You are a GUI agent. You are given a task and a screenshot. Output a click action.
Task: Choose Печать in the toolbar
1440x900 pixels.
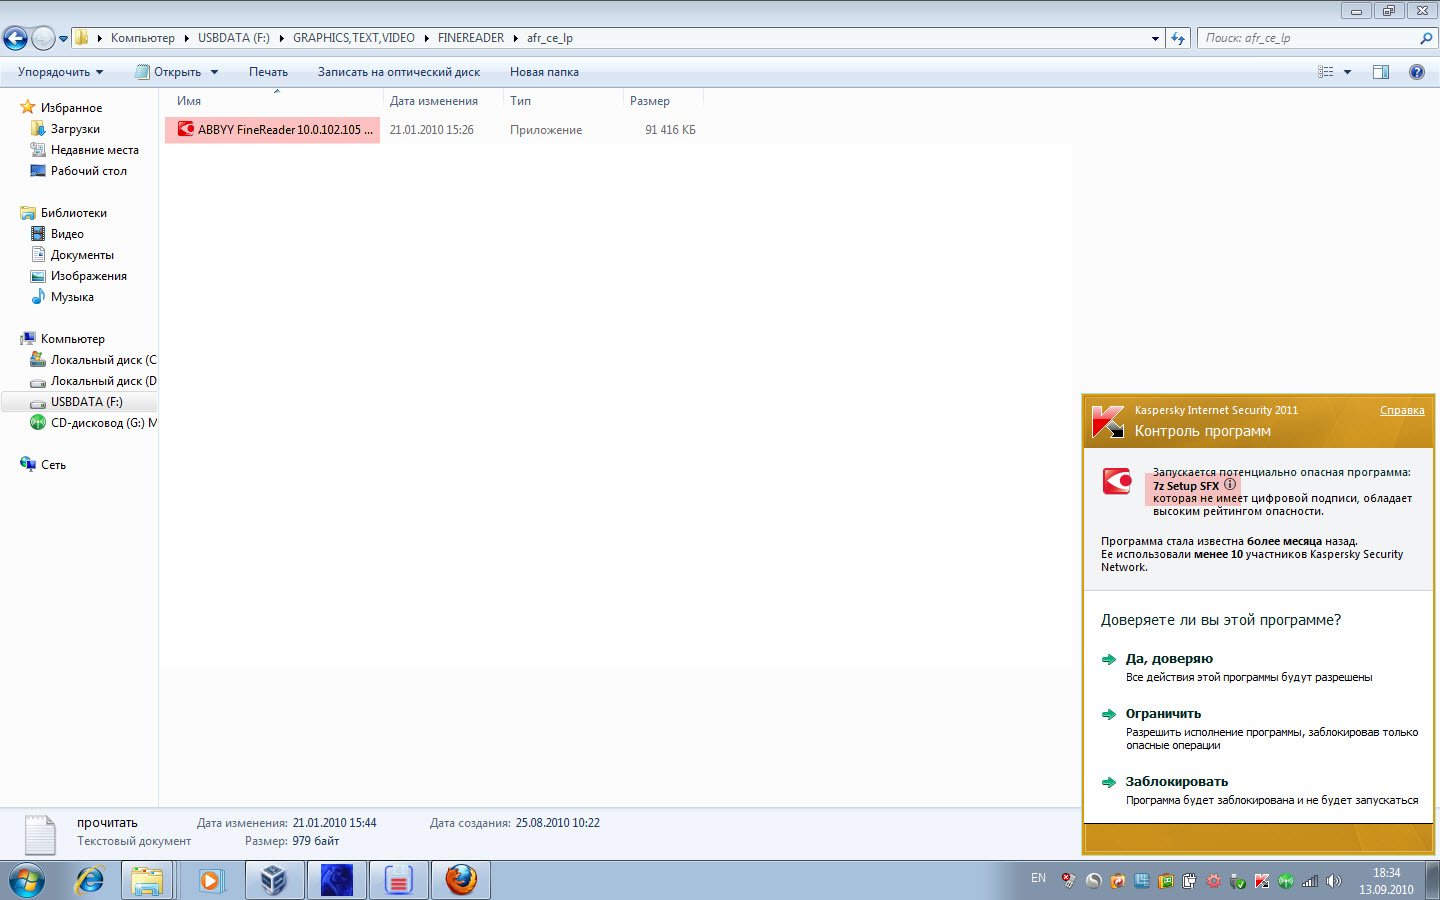[x=268, y=72]
